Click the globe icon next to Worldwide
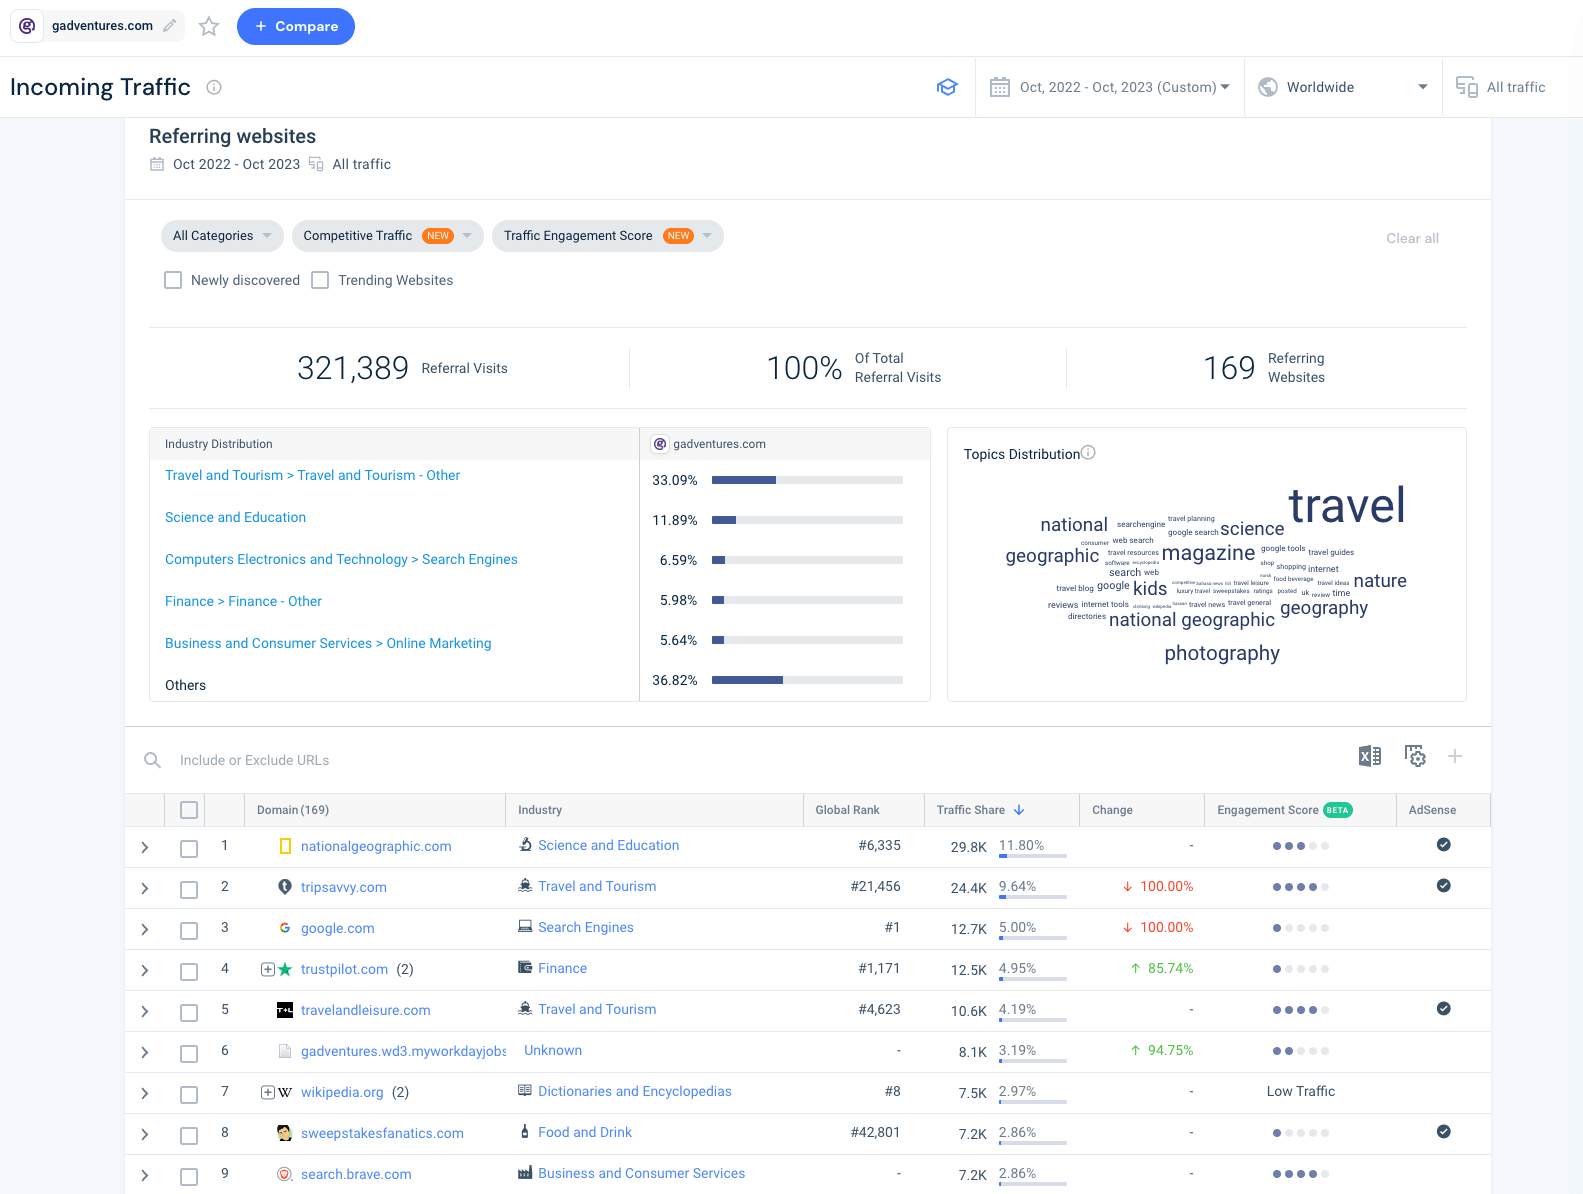This screenshot has height=1194, width=1583. (x=1268, y=87)
